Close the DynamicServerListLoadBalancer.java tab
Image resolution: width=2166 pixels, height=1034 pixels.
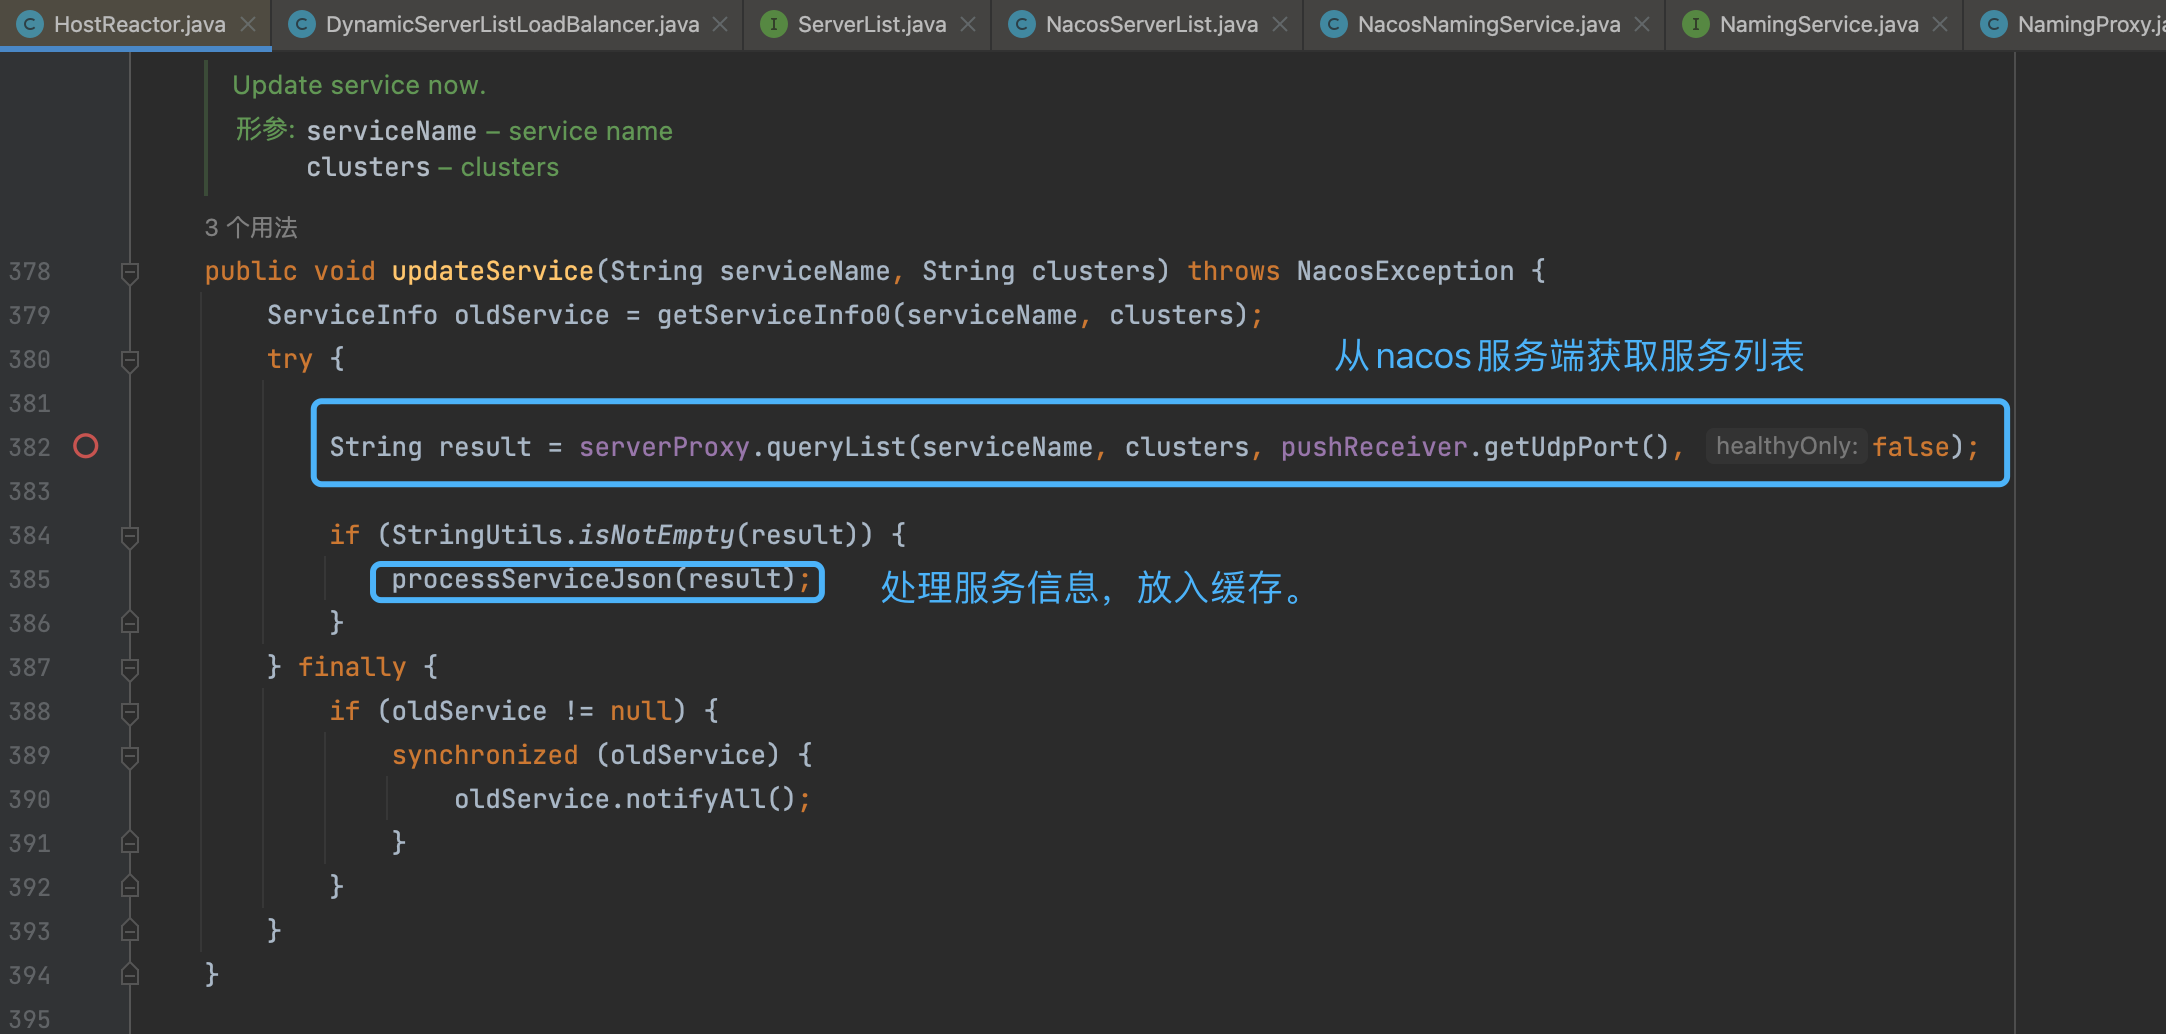(720, 24)
